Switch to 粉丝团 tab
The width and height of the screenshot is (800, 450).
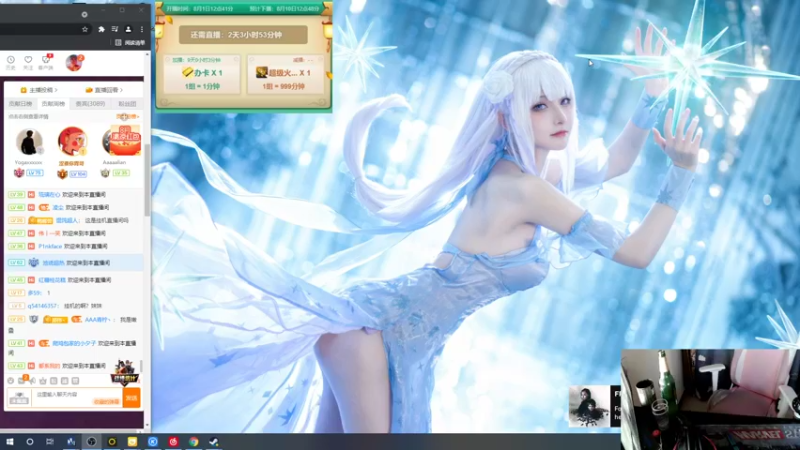click(x=127, y=104)
